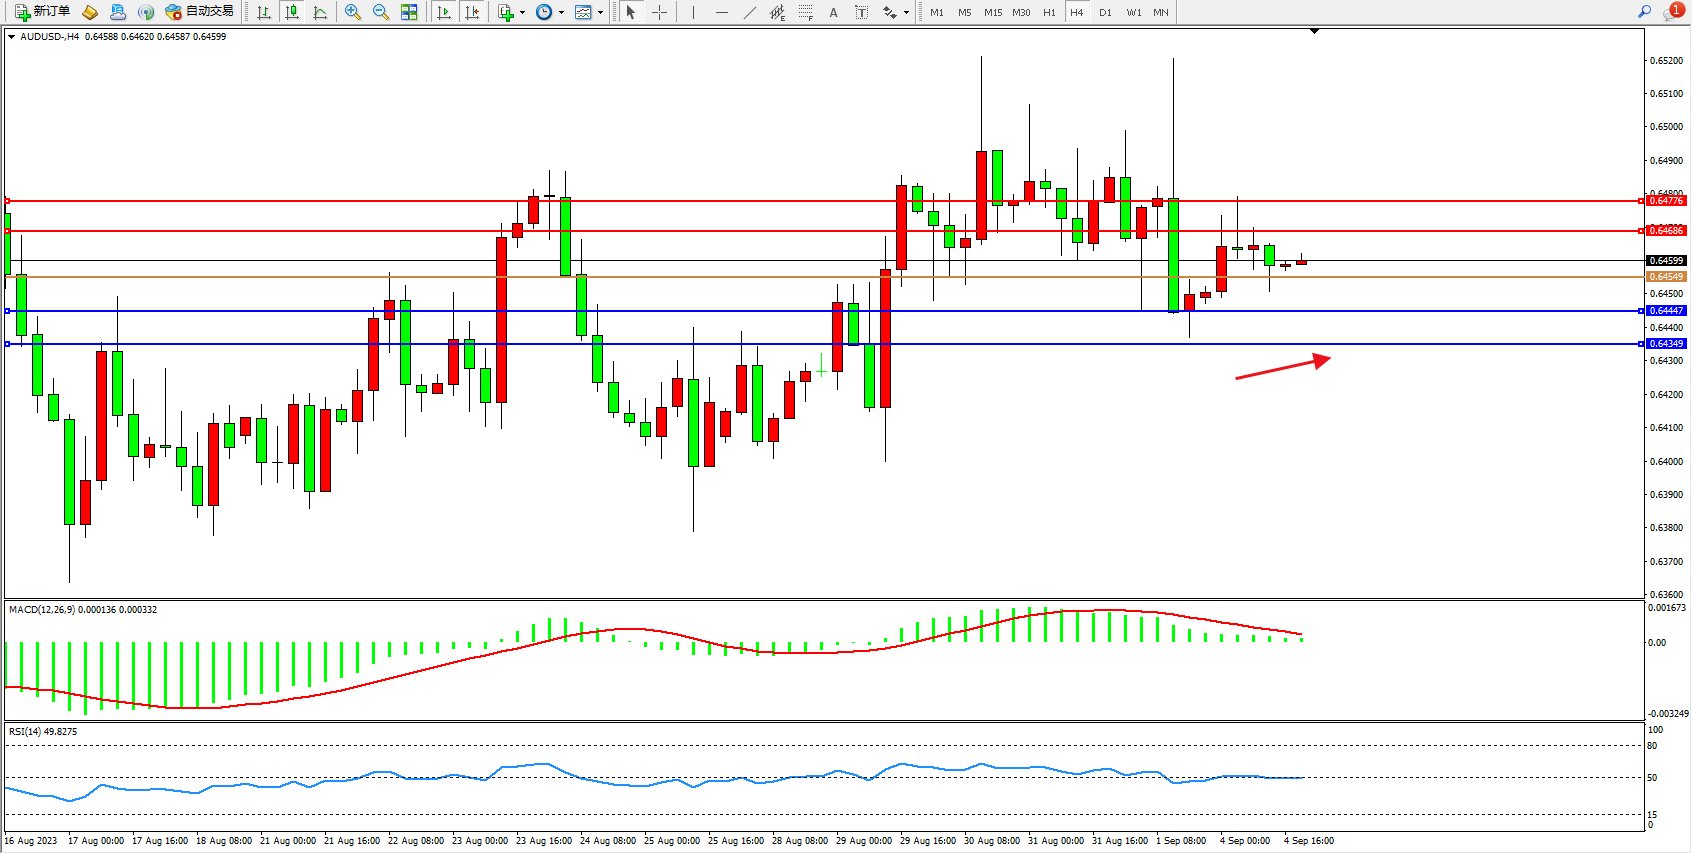Open search with the magnifier icon
The width and height of the screenshot is (1692, 854).
point(1644,12)
